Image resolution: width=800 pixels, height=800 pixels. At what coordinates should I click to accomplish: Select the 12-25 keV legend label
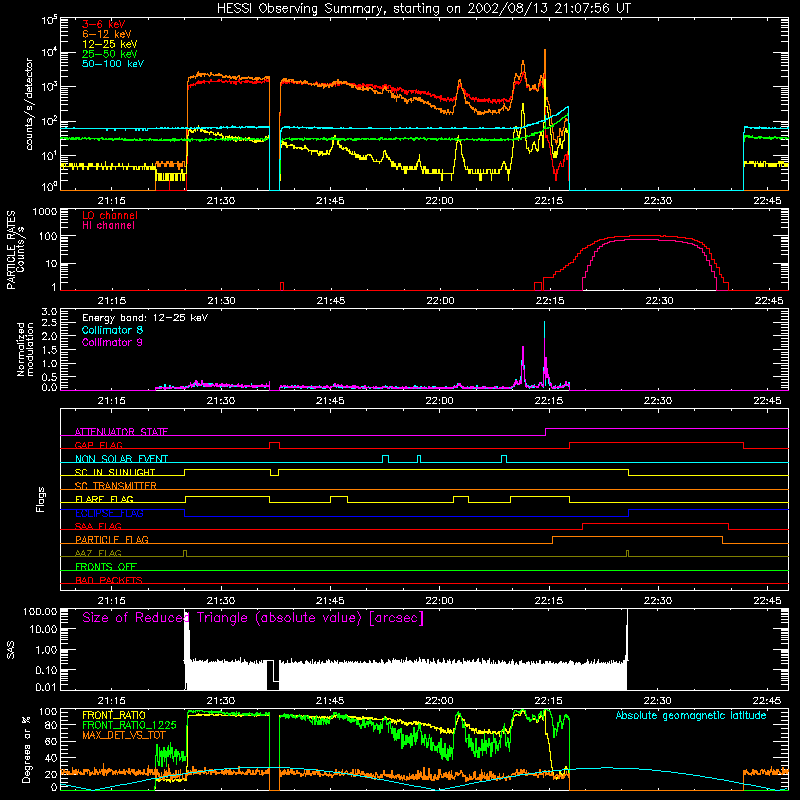(x=110, y=44)
